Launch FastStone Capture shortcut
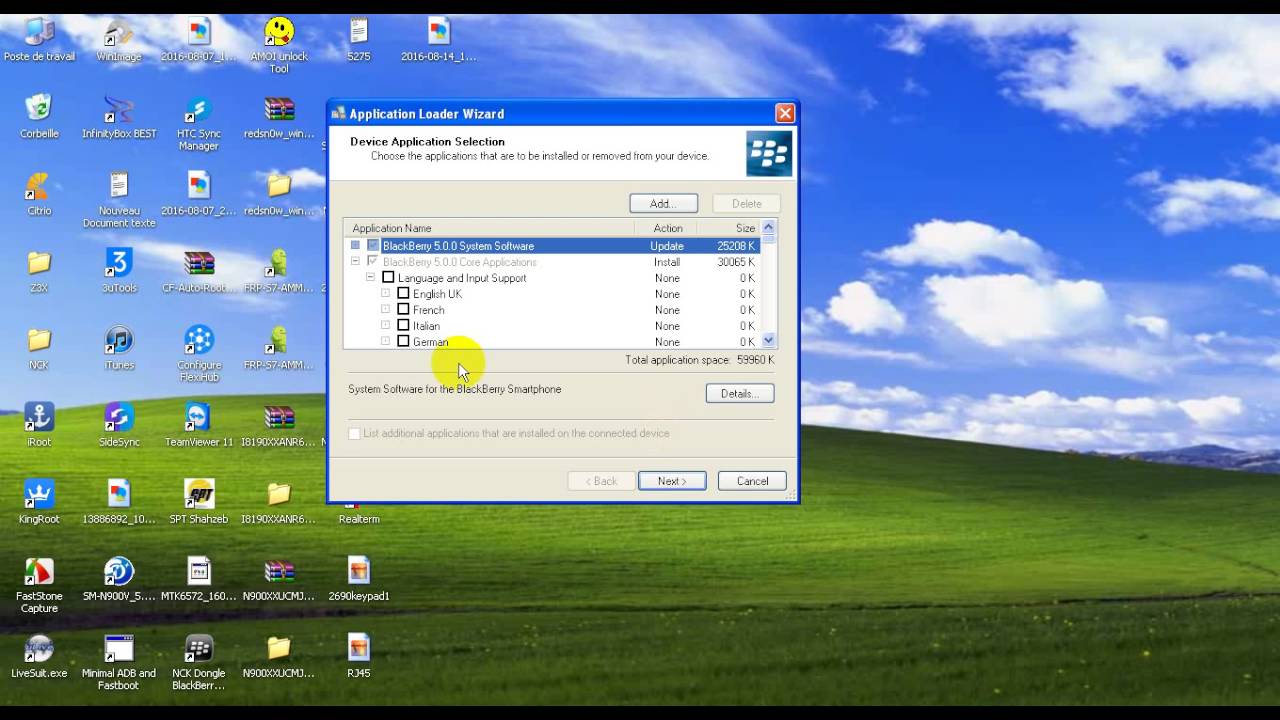The image size is (1280, 720). 39,585
